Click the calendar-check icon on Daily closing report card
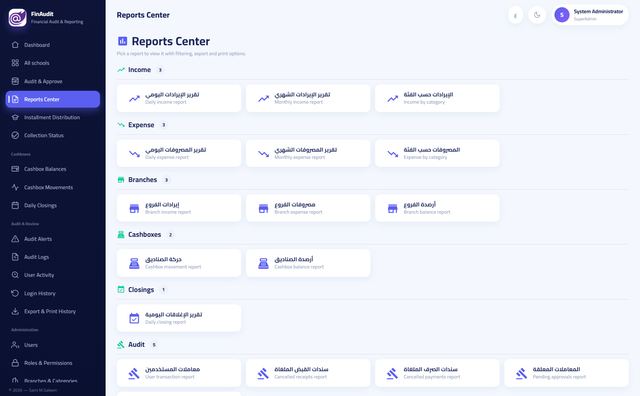The height and width of the screenshot is (396, 640). coord(134,318)
